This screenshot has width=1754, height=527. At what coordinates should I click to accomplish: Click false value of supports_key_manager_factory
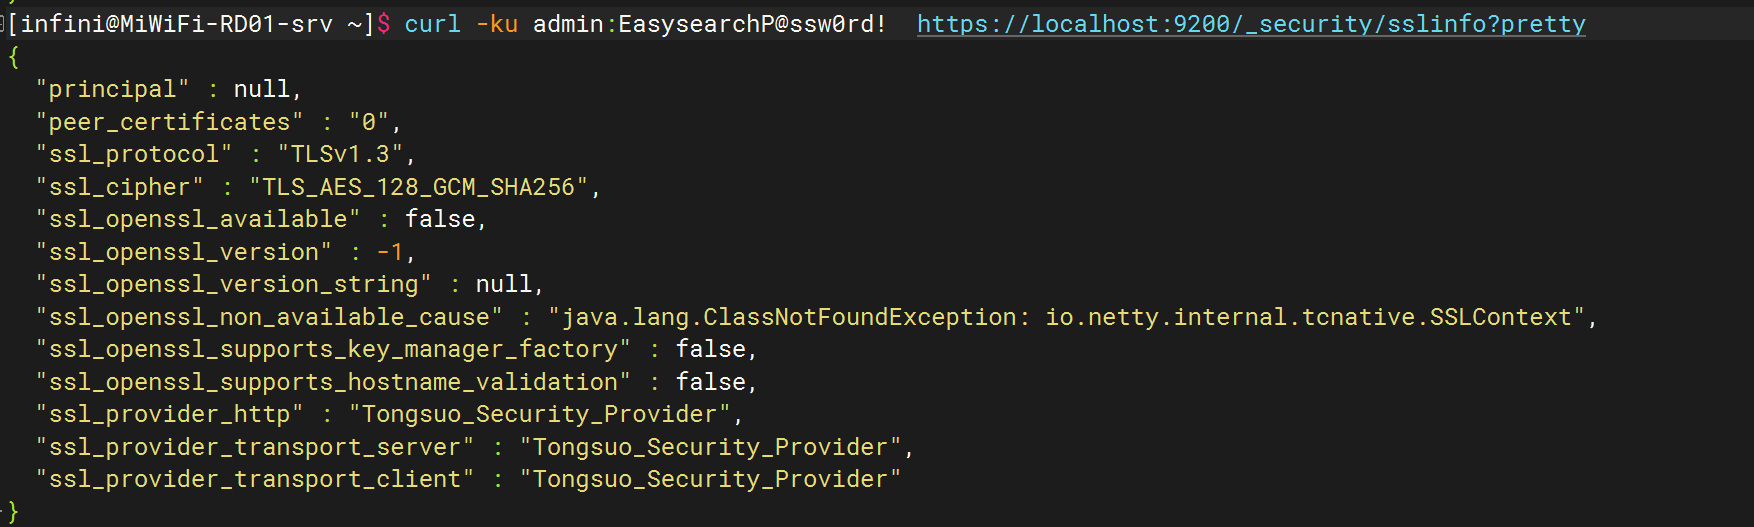pos(711,349)
